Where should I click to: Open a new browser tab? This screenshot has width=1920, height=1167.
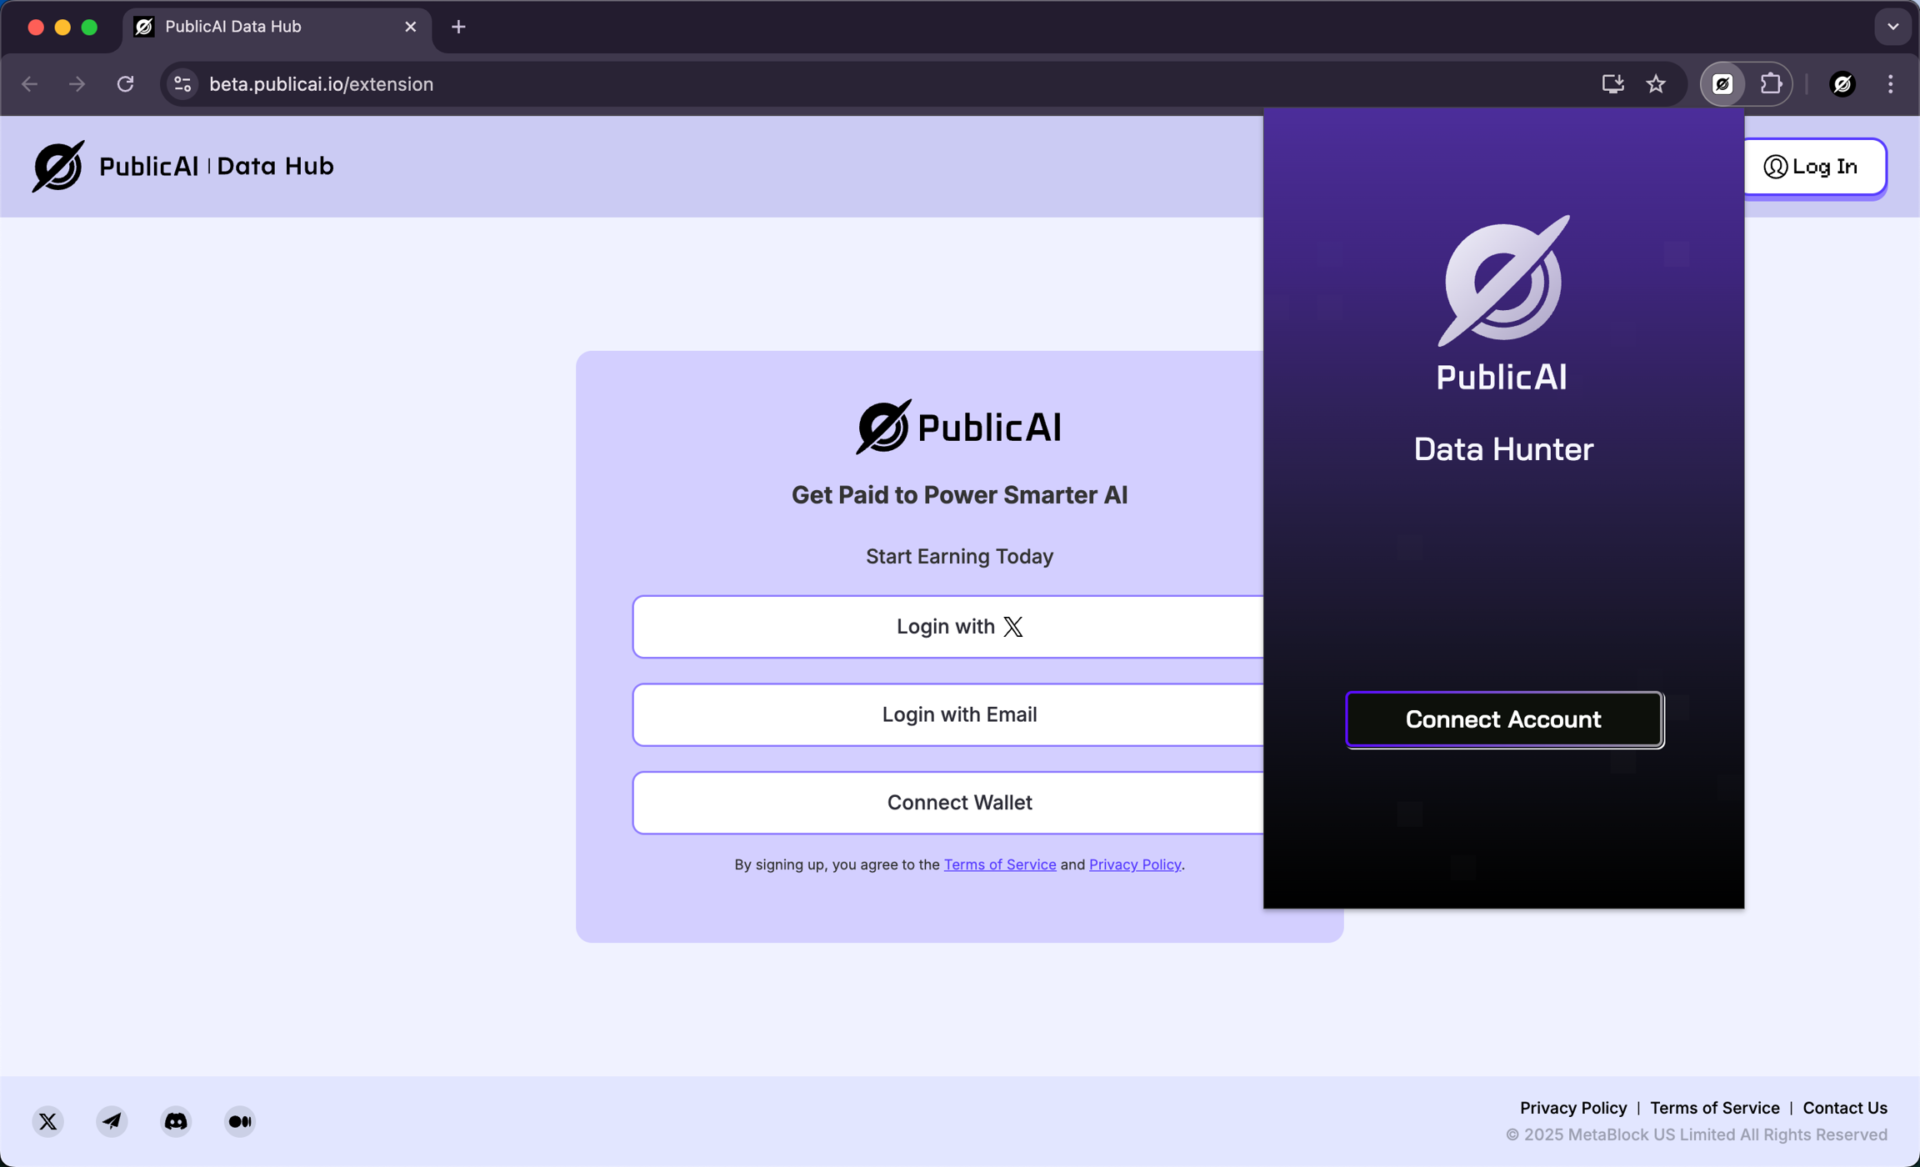tap(458, 27)
